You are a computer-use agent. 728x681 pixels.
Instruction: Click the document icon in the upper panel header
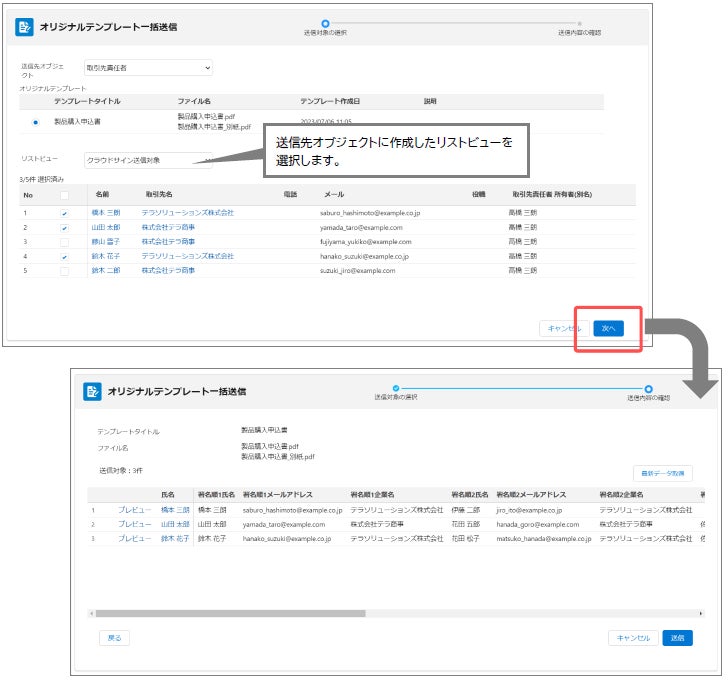click(24, 27)
